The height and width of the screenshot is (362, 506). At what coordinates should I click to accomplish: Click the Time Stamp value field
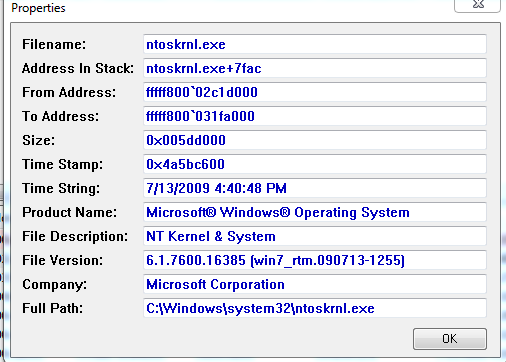[x=315, y=164]
